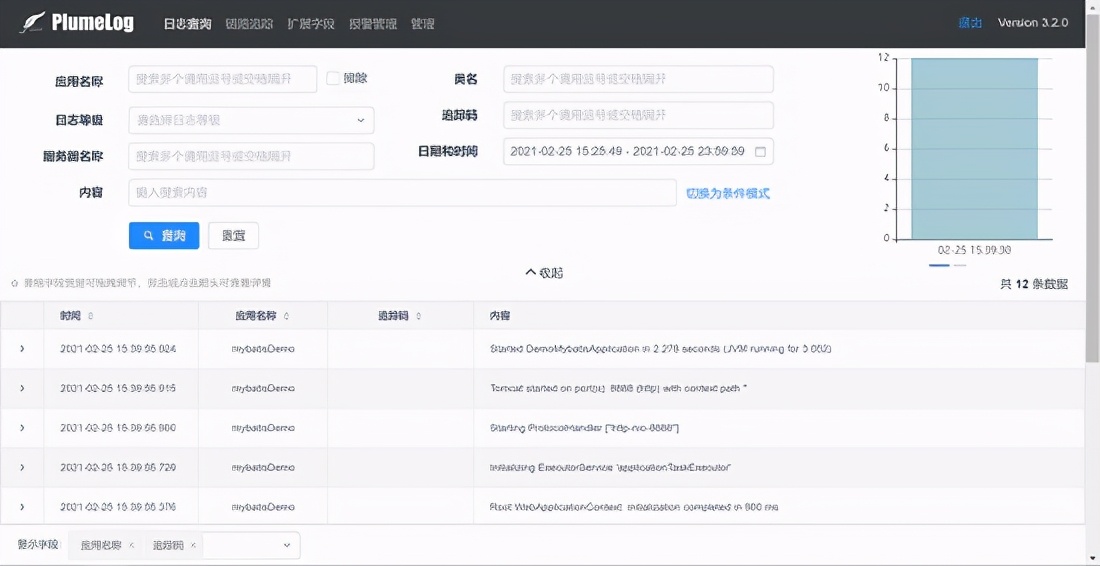Screen dimensions: 1100x566
Task: Sort the 应用名称 column using its sort icon
Action: 286,316
